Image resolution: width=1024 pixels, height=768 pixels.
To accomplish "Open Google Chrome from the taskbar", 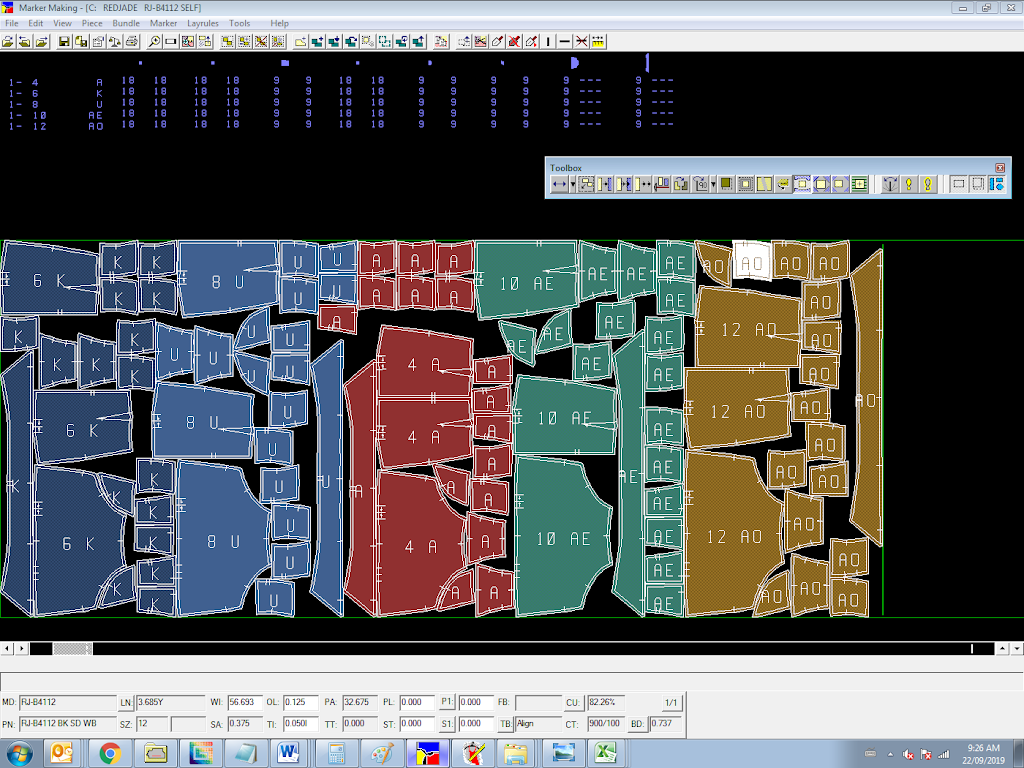I will (x=110, y=754).
